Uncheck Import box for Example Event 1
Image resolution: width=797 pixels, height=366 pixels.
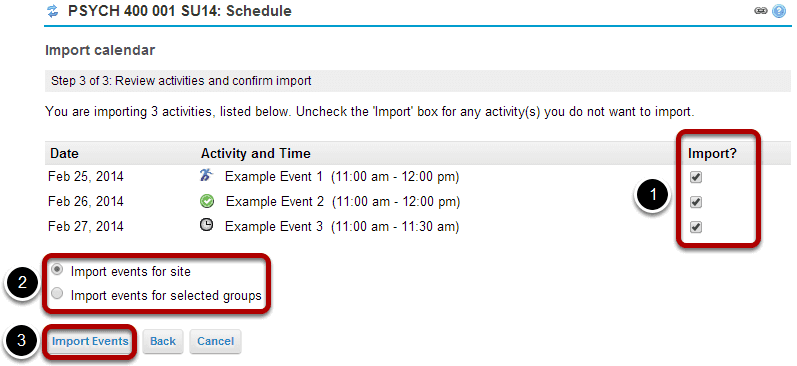click(696, 177)
